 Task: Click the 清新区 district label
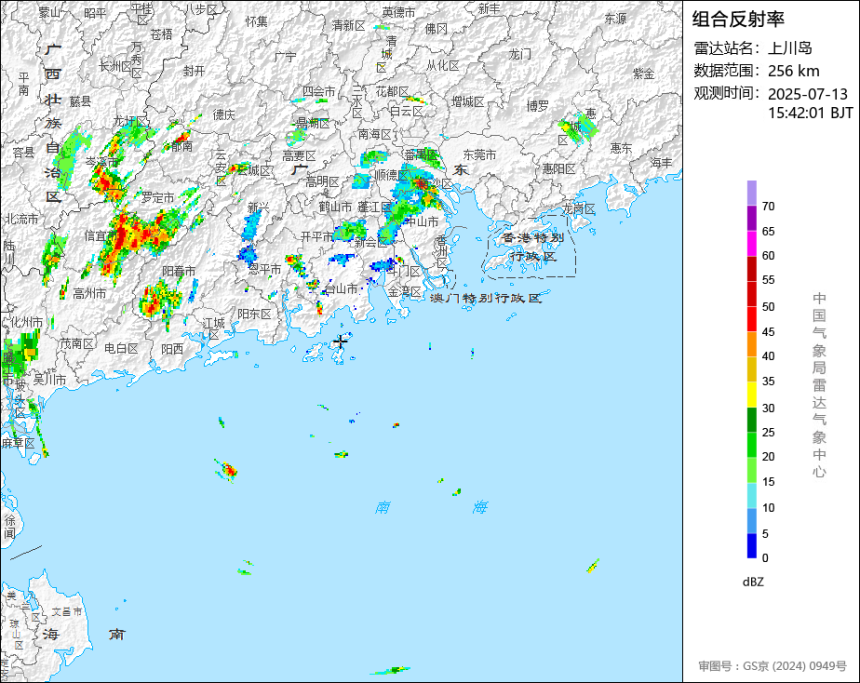coord(348,26)
